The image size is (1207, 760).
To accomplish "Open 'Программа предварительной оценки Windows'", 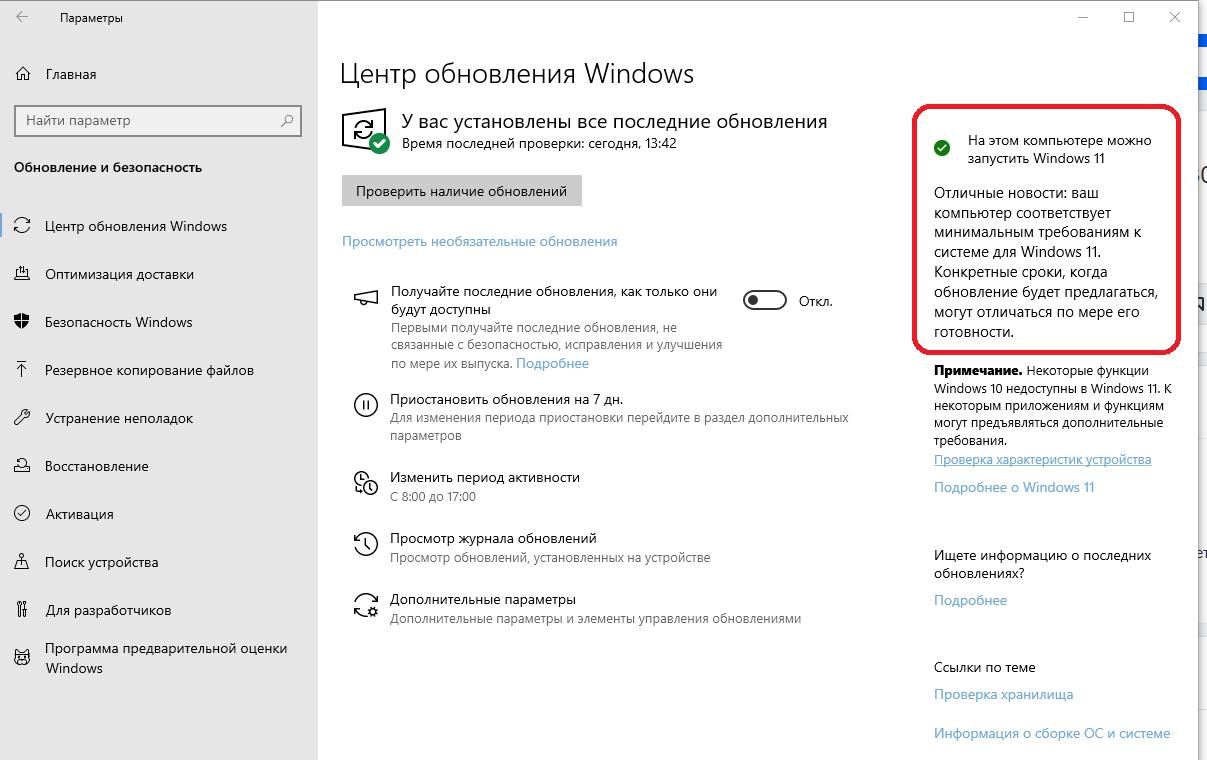I will click(166, 658).
